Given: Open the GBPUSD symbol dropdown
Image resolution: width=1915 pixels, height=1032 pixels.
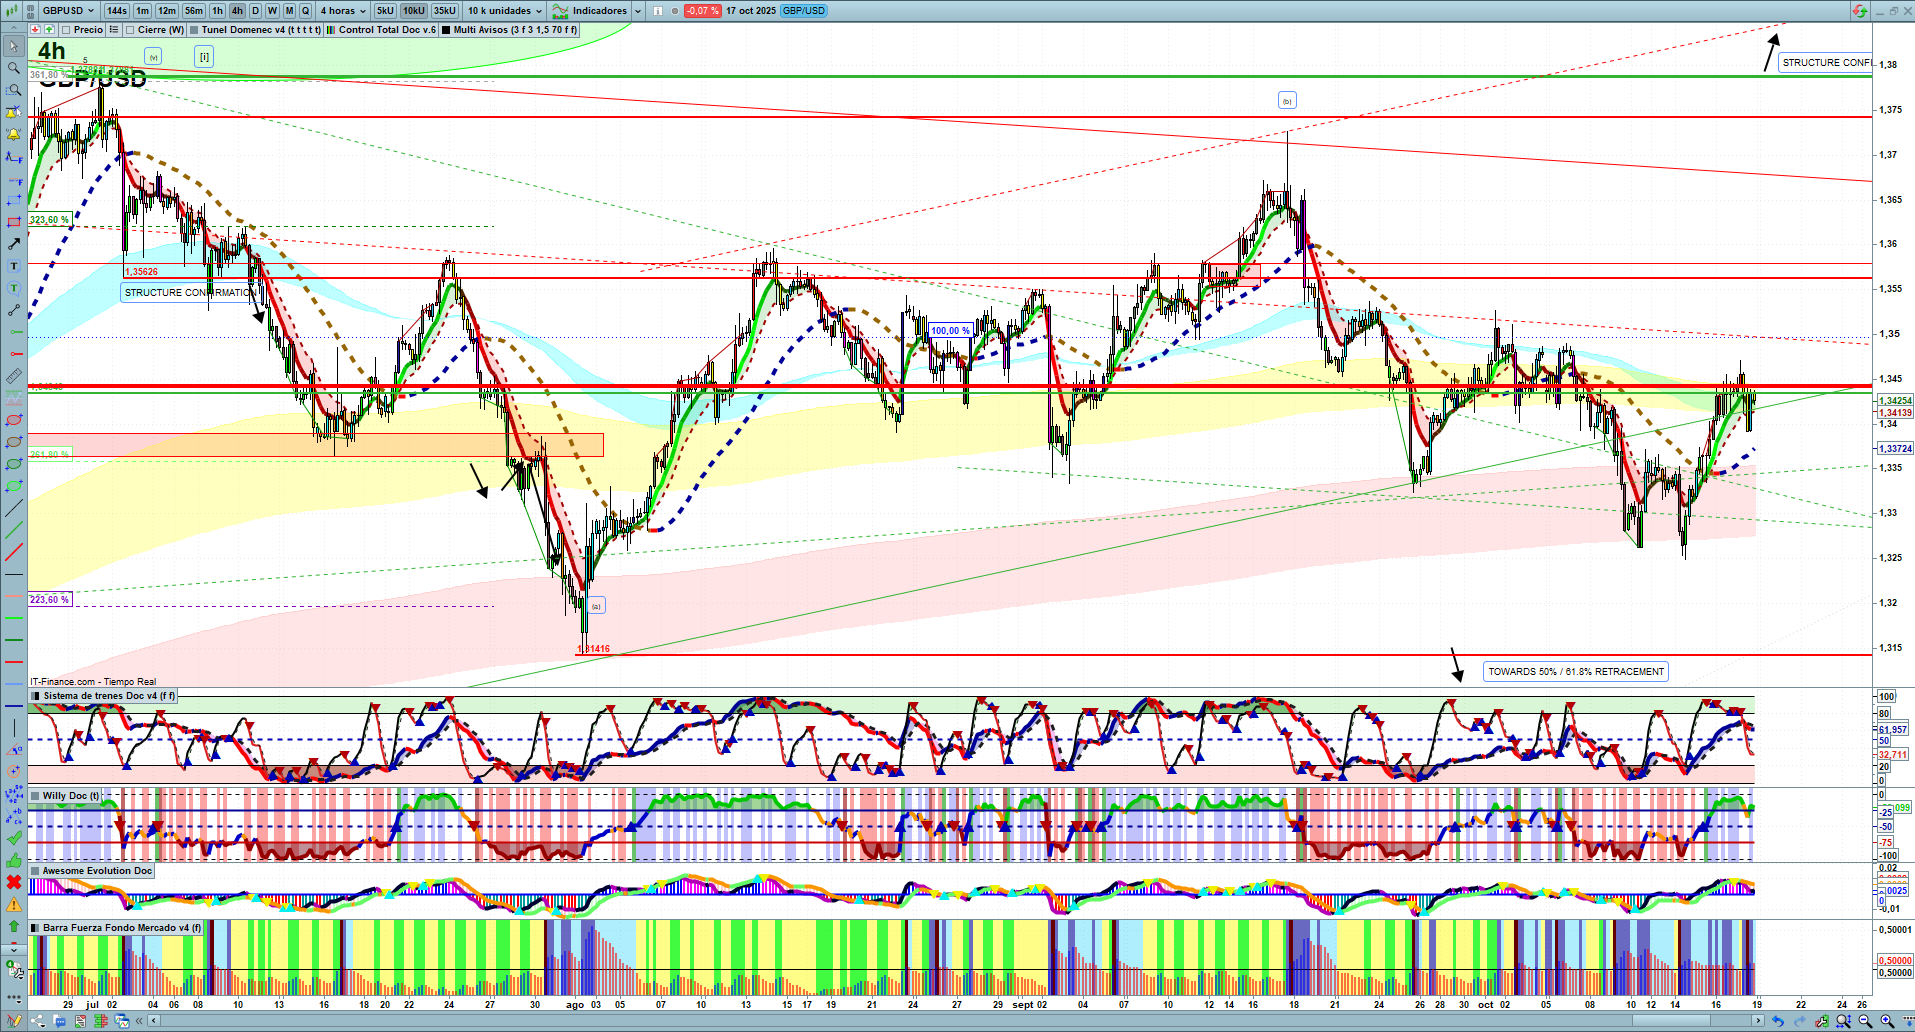Looking at the screenshot, I should click(x=67, y=11).
